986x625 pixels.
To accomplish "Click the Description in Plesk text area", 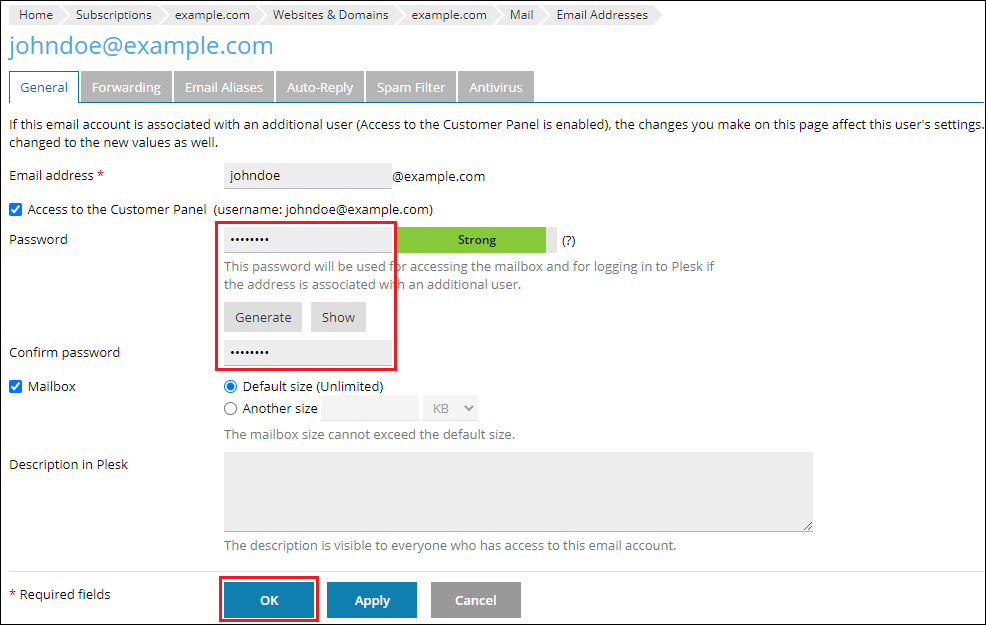I will (x=517, y=491).
